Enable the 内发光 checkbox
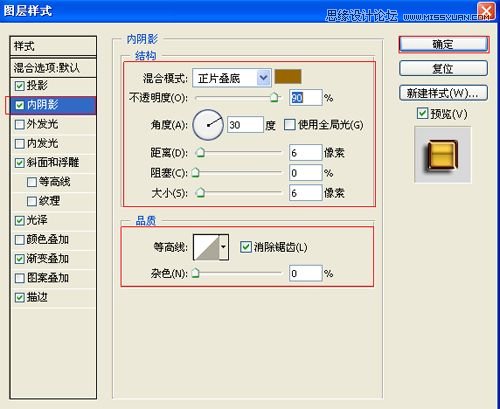Image resolution: width=500 pixels, height=409 pixels. (x=20, y=144)
